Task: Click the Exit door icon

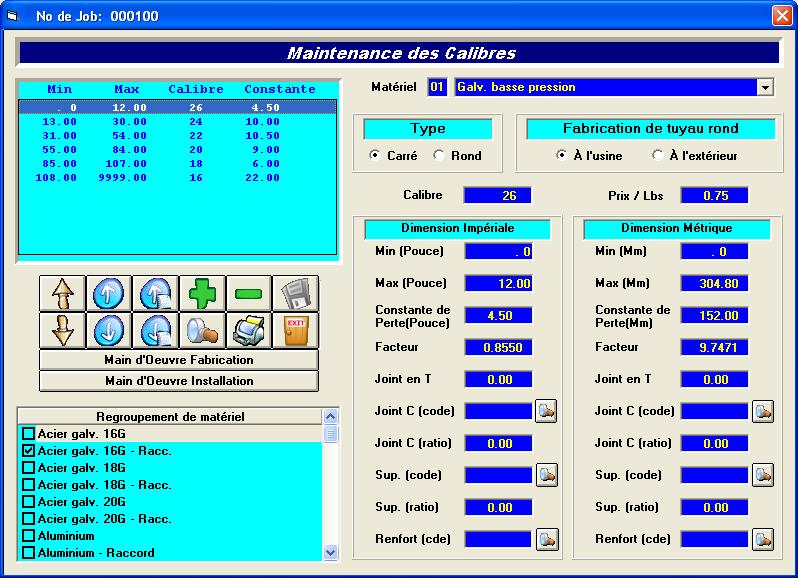Action: point(295,330)
